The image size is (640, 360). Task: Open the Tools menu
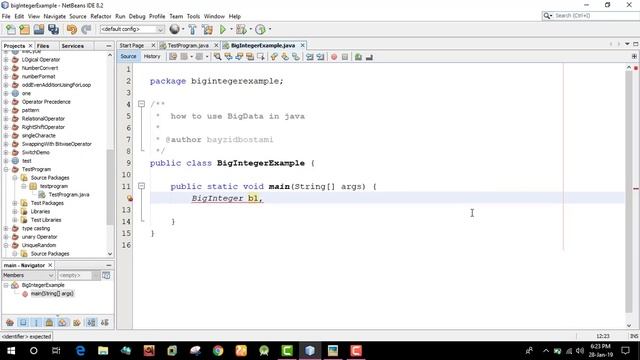click(193, 16)
